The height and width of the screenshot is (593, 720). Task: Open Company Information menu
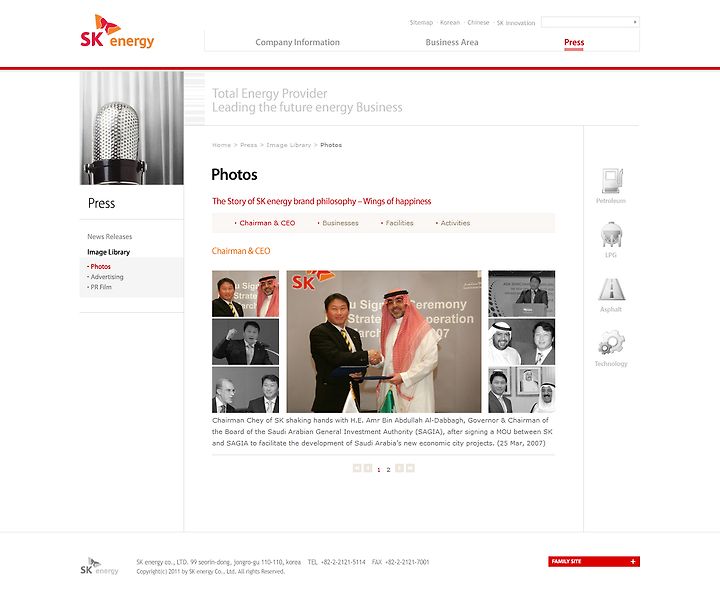point(298,42)
